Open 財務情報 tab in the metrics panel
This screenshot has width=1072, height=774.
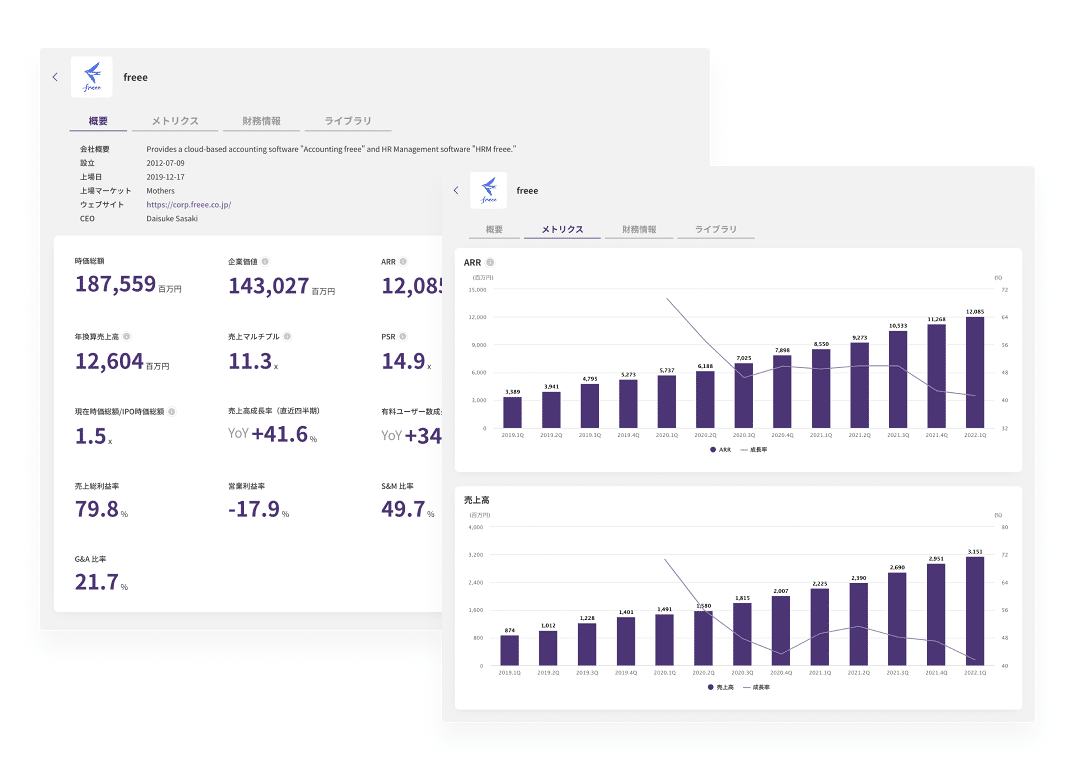pyautogui.click(x=639, y=230)
